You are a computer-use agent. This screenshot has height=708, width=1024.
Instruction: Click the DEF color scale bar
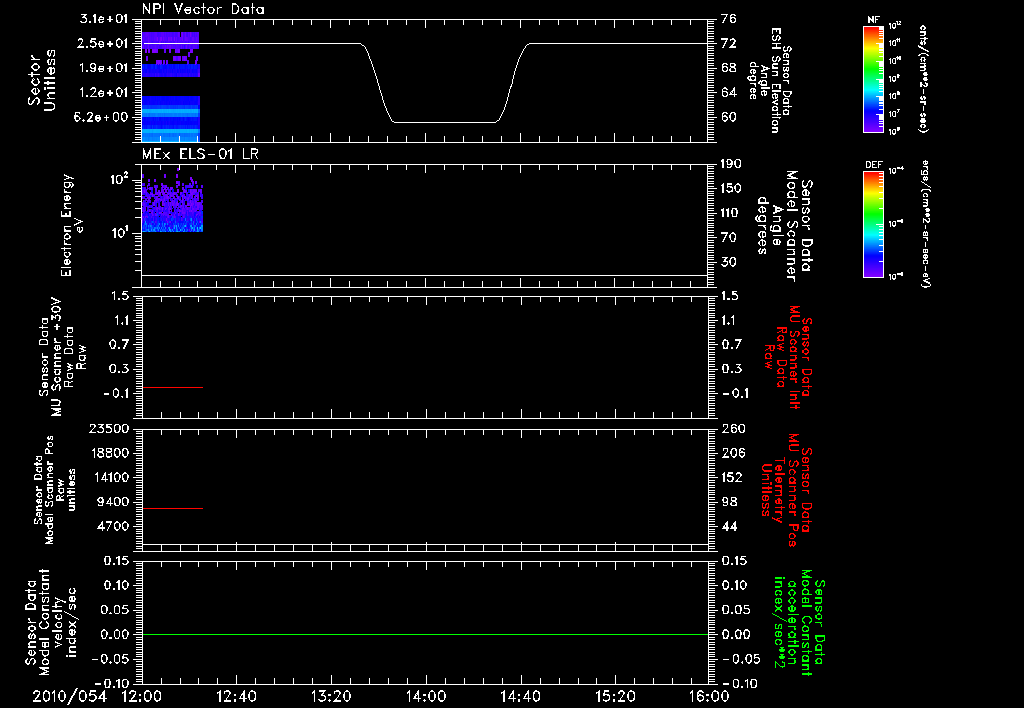pos(873,224)
